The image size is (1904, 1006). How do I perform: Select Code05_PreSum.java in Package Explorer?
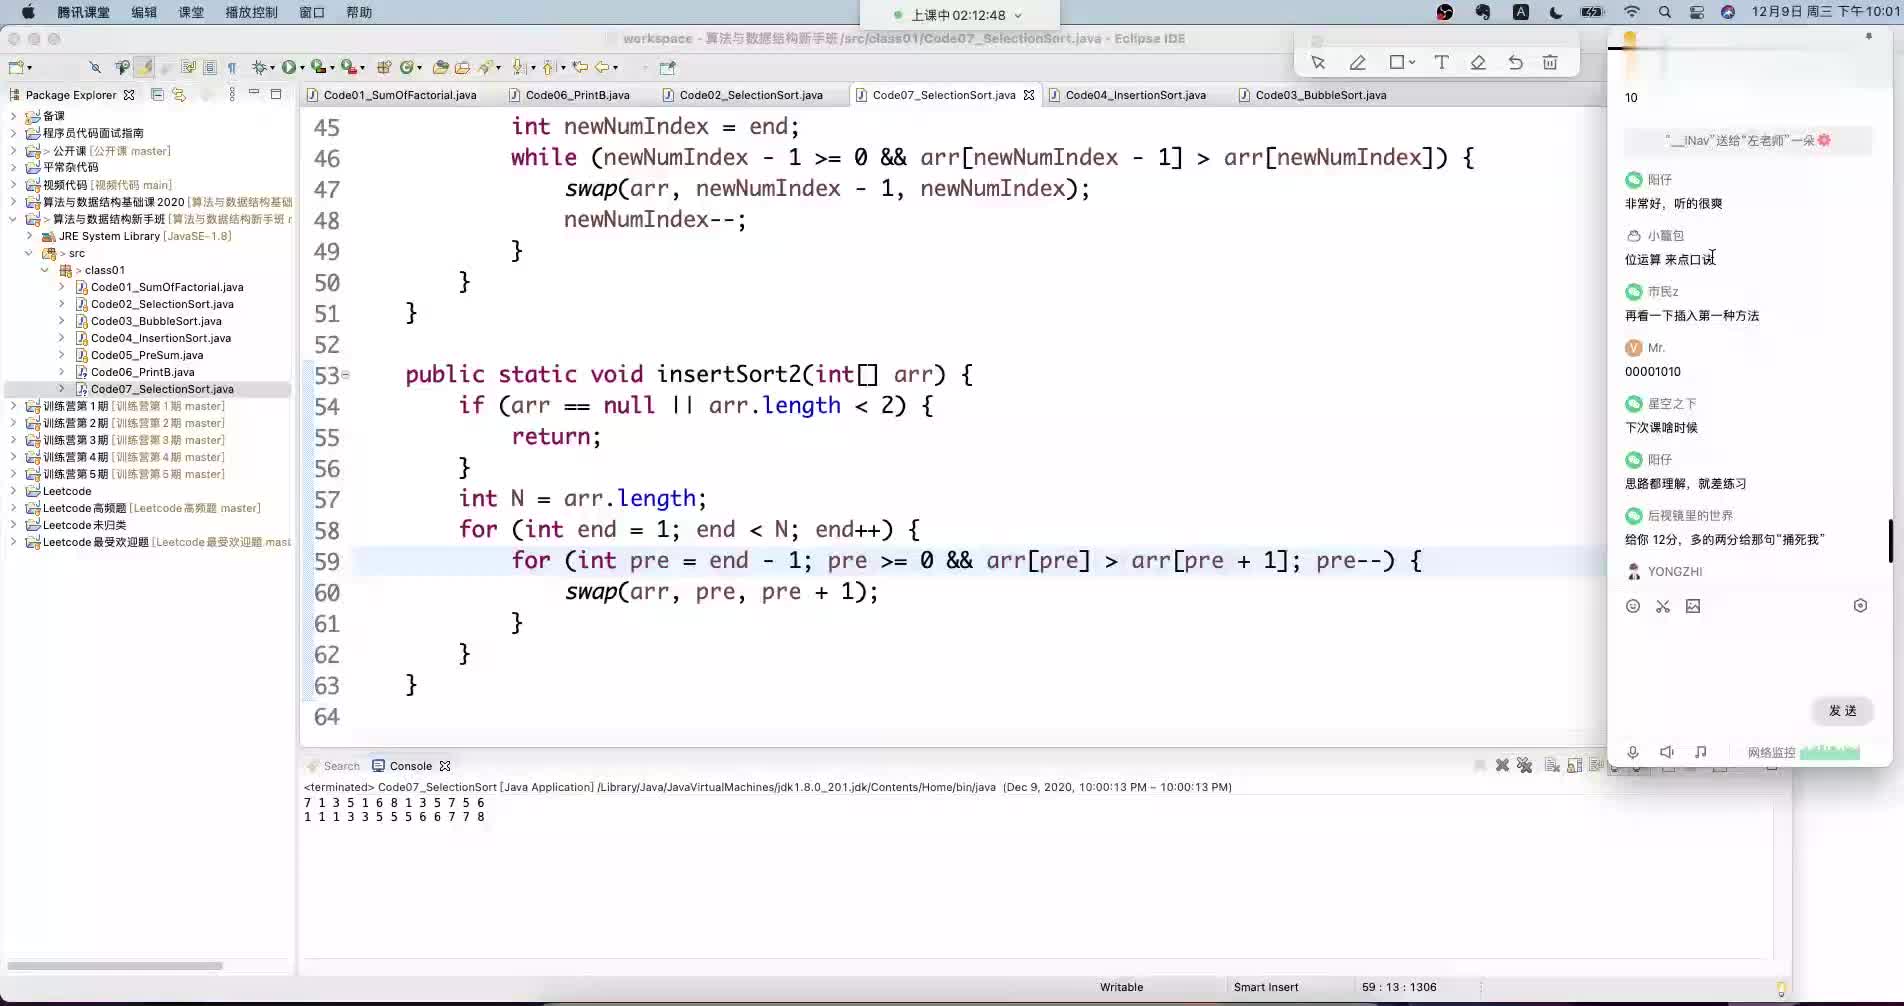click(146, 355)
